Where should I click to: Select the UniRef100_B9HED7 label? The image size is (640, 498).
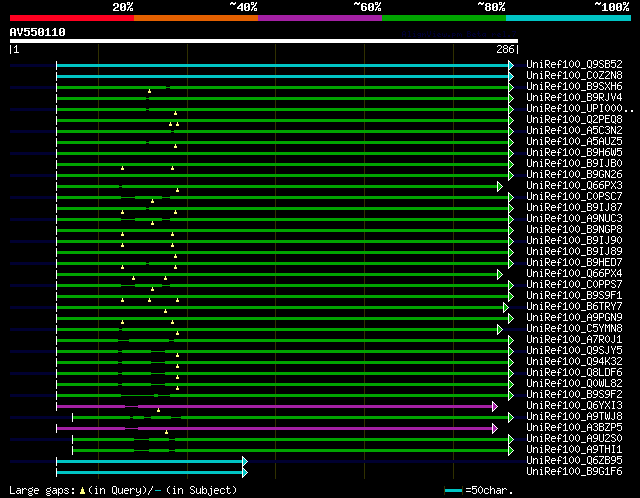(x=574, y=263)
